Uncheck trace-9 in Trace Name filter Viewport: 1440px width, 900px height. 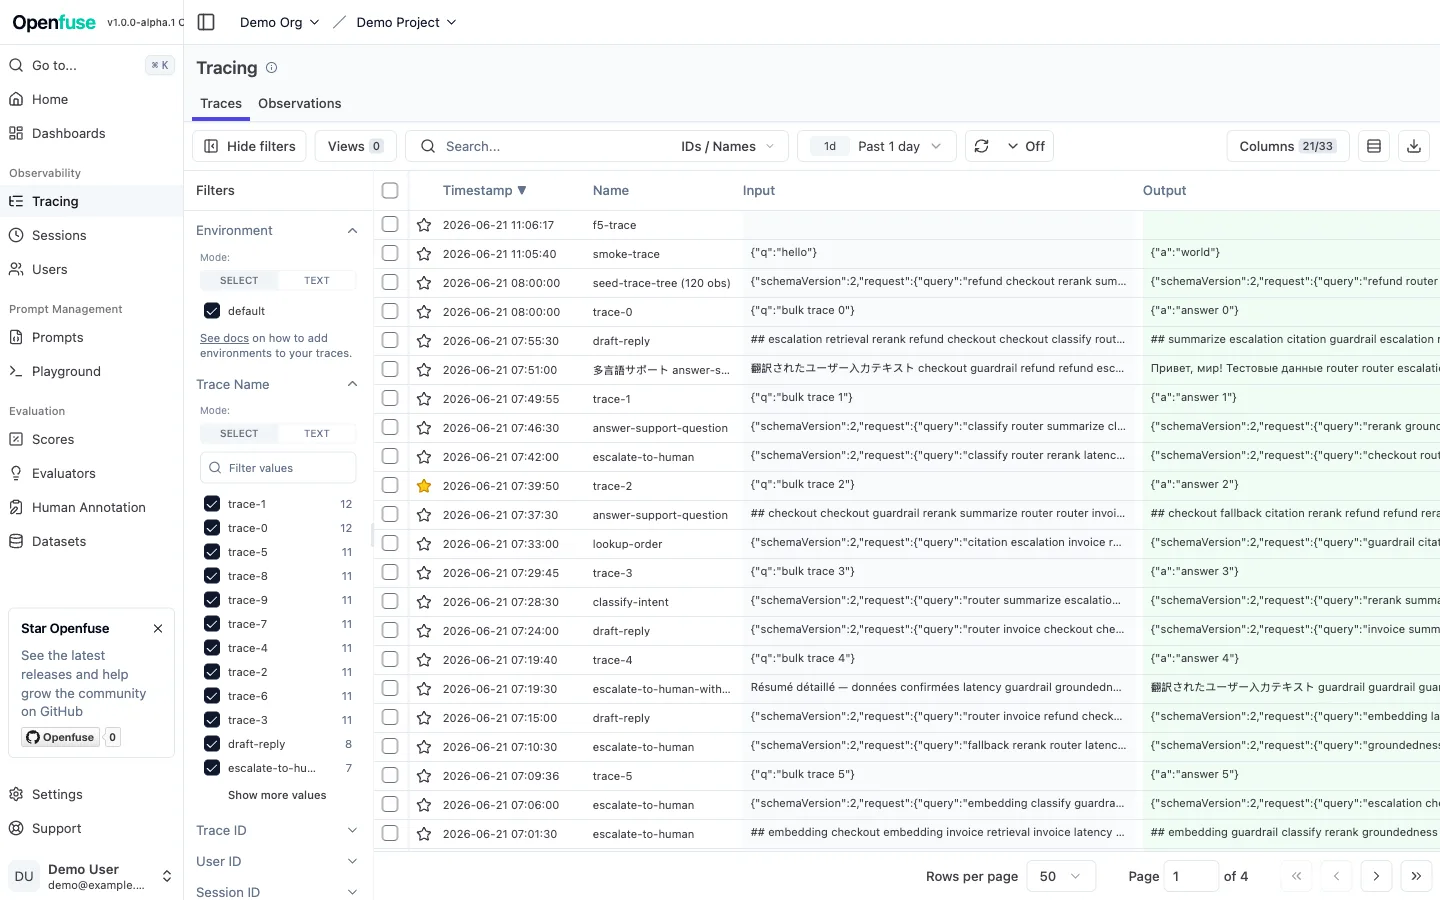tap(212, 600)
